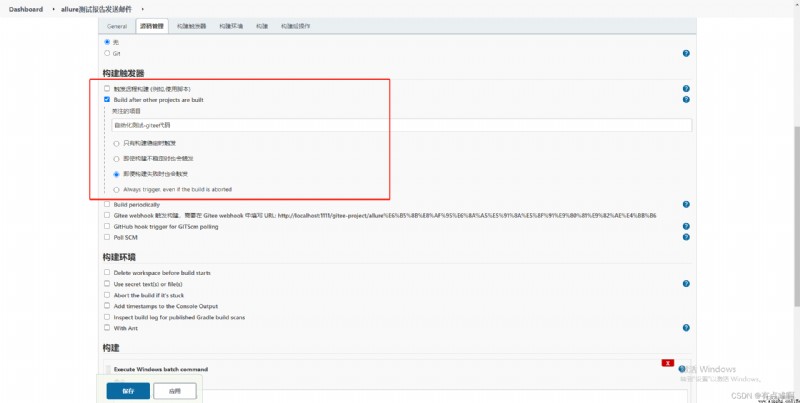The width and height of the screenshot is (800, 403).
Task: Delete the Execute Windows batch command step
Action: click(x=667, y=363)
